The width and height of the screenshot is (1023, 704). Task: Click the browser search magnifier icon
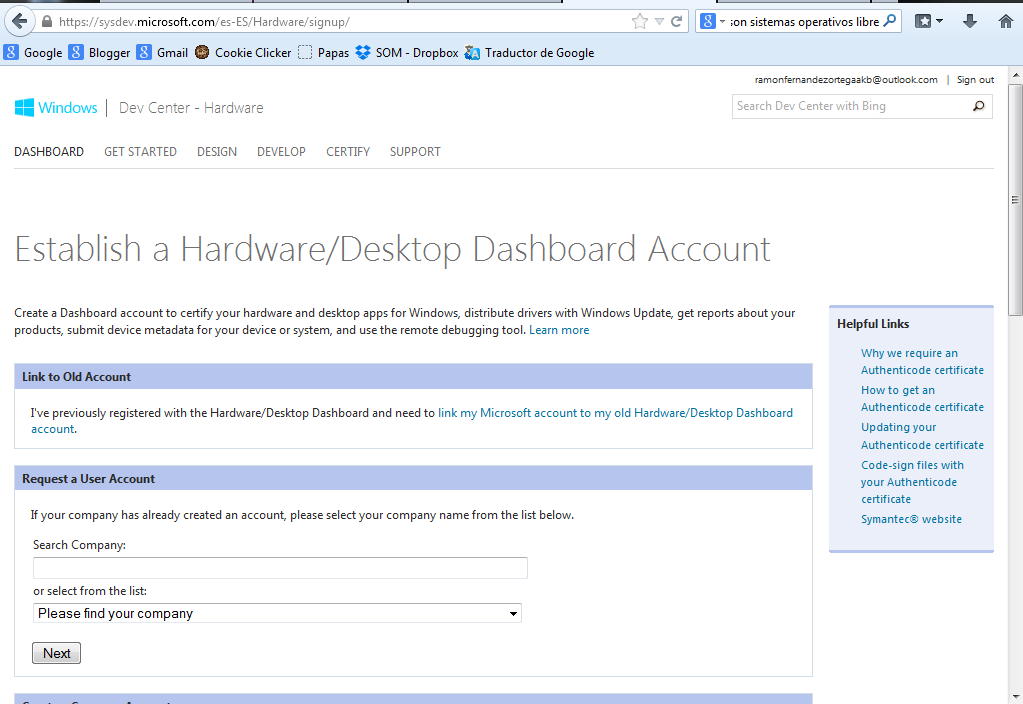[x=889, y=22]
